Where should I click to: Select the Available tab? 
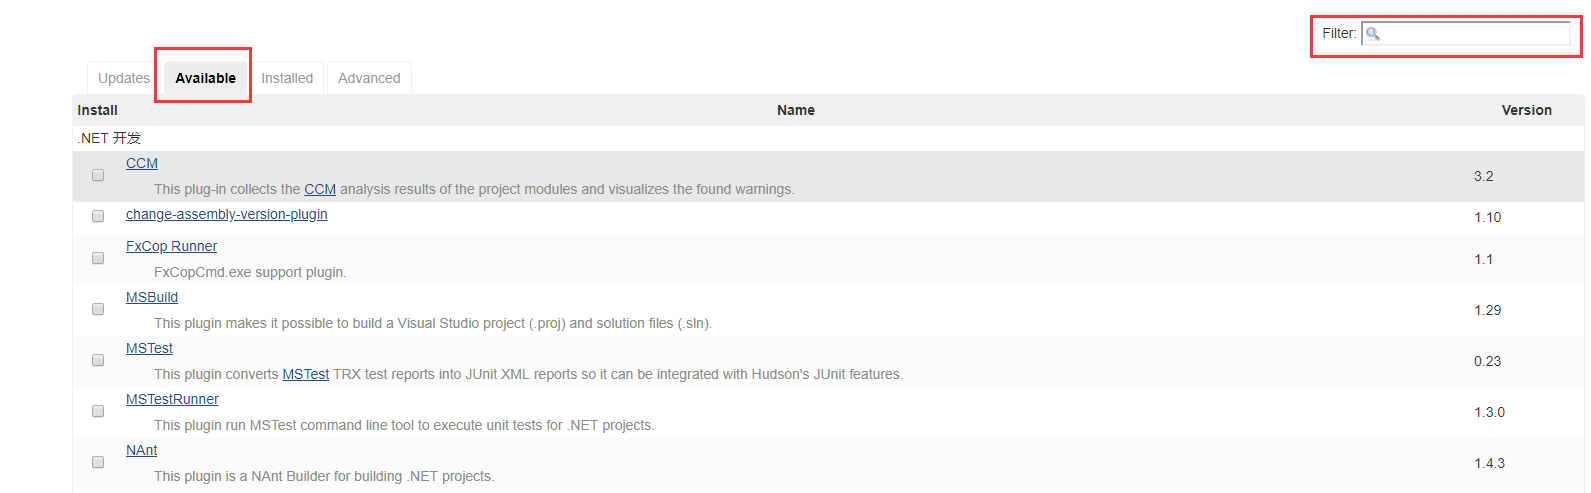pos(205,78)
